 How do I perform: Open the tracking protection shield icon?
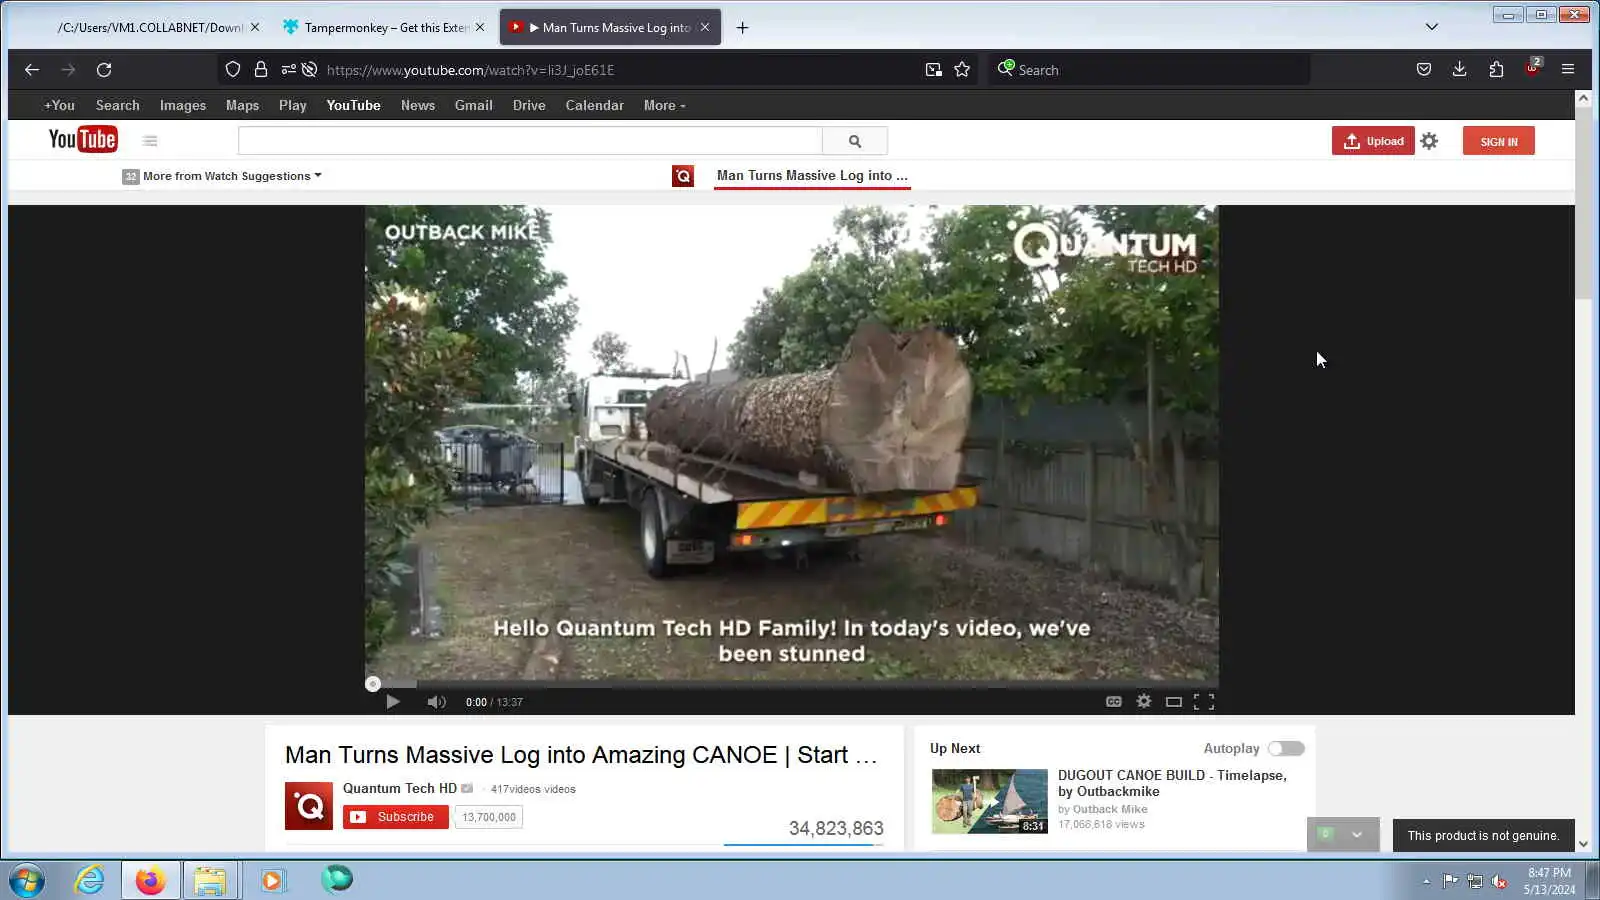pyautogui.click(x=233, y=70)
